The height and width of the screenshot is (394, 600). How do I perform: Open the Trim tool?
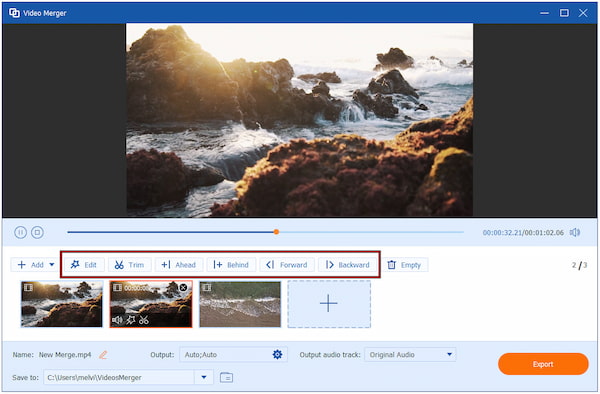pos(129,265)
